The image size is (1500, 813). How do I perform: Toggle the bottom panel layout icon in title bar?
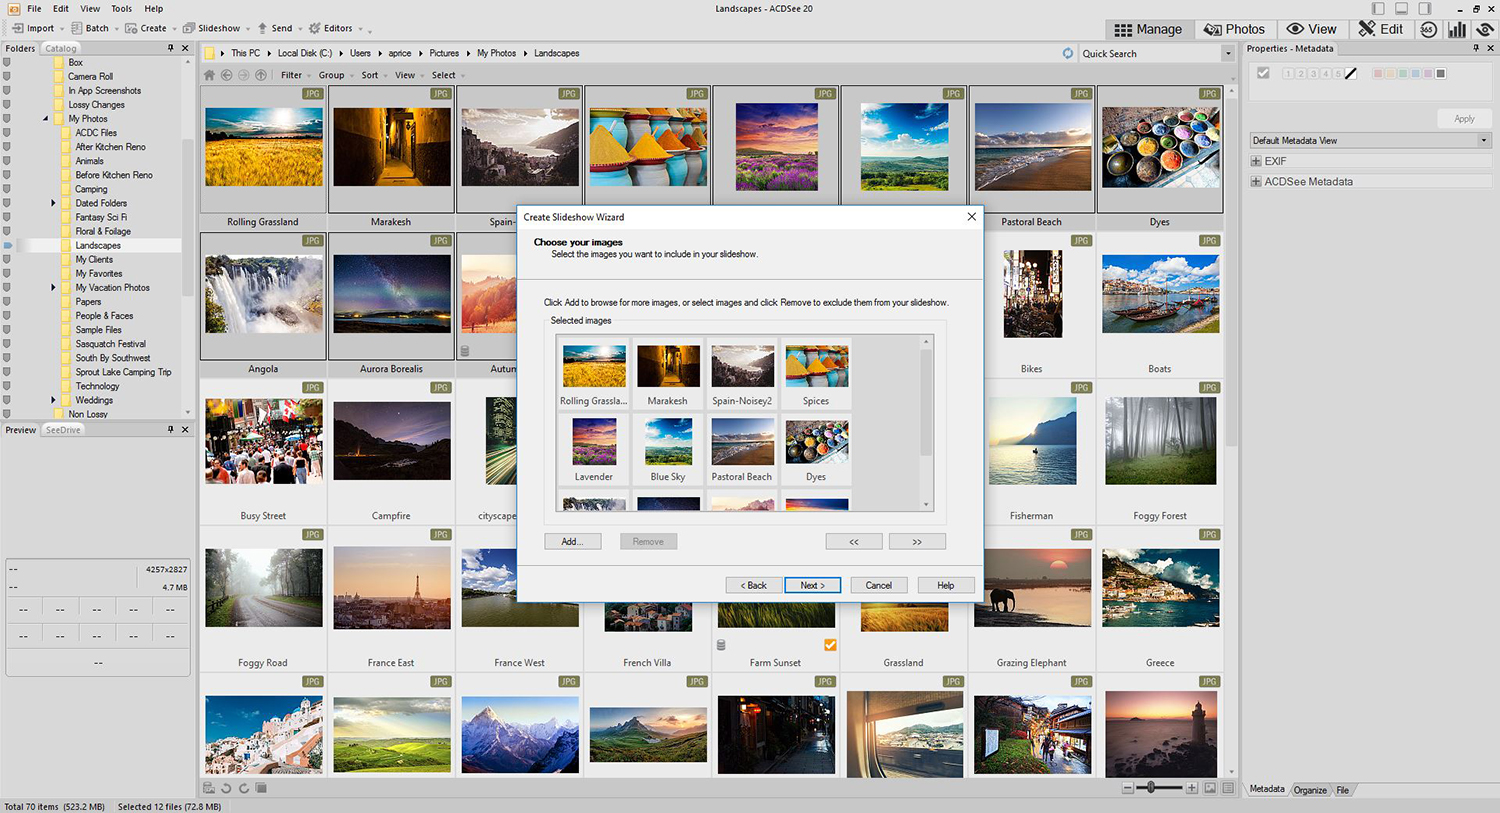pyautogui.click(x=1401, y=8)
